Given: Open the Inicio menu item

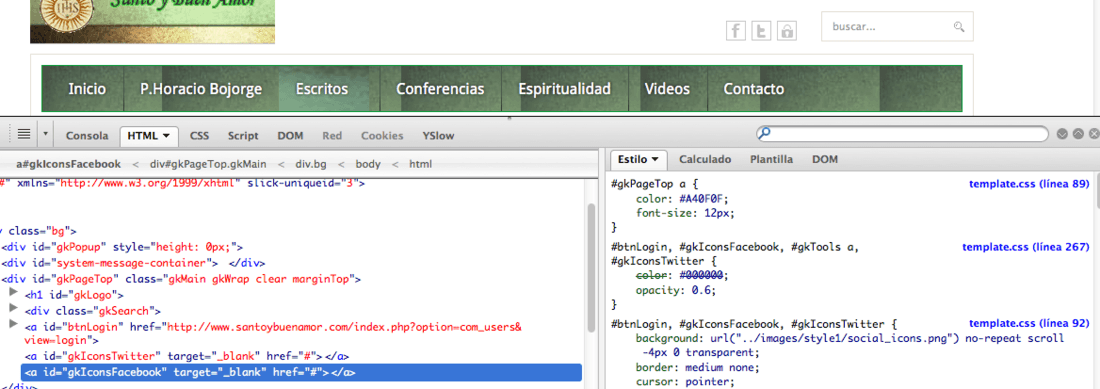Looking at the screenshot, I should click(87, 89).
